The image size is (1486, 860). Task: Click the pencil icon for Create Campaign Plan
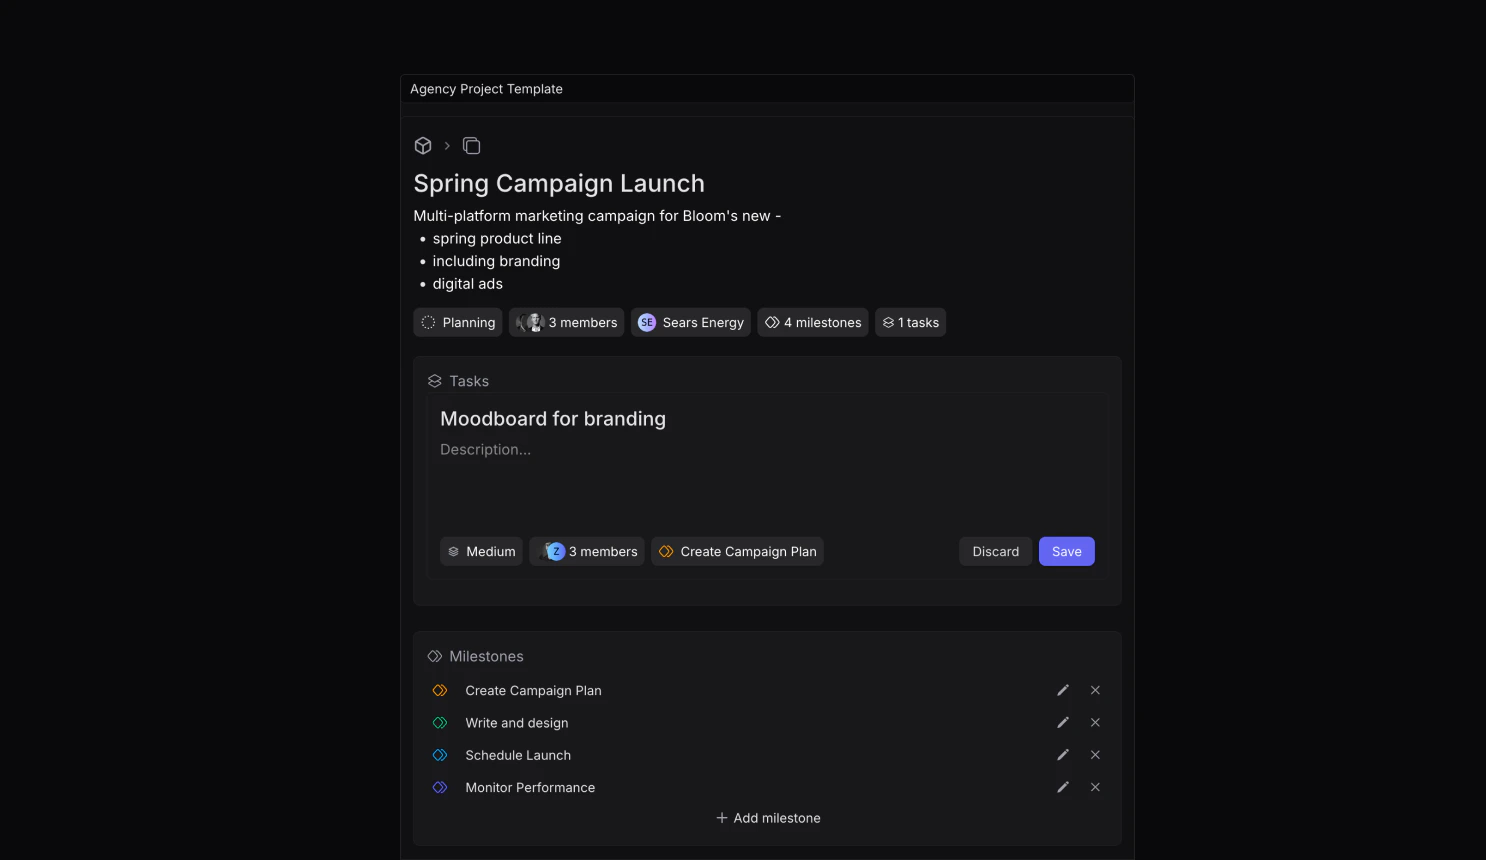point(1063,690)
